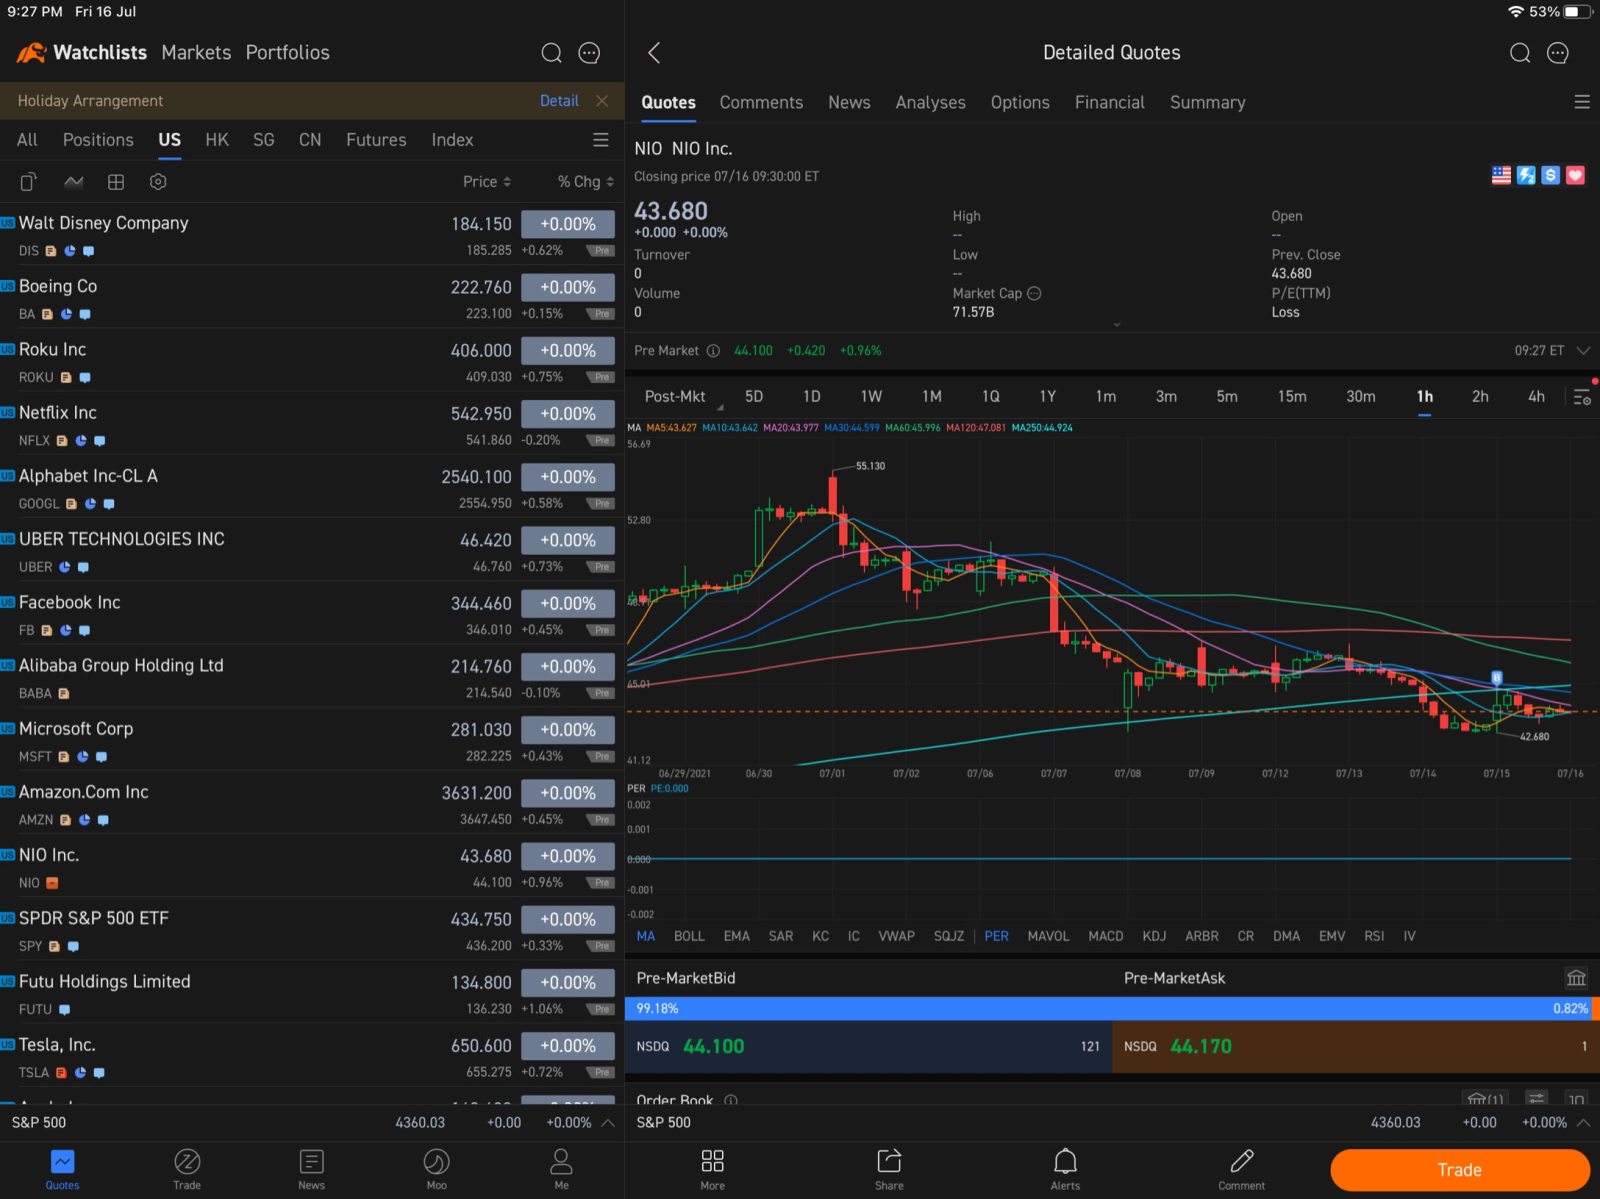Open Tesla, Inc. watchlist row

pos(312,1056)
